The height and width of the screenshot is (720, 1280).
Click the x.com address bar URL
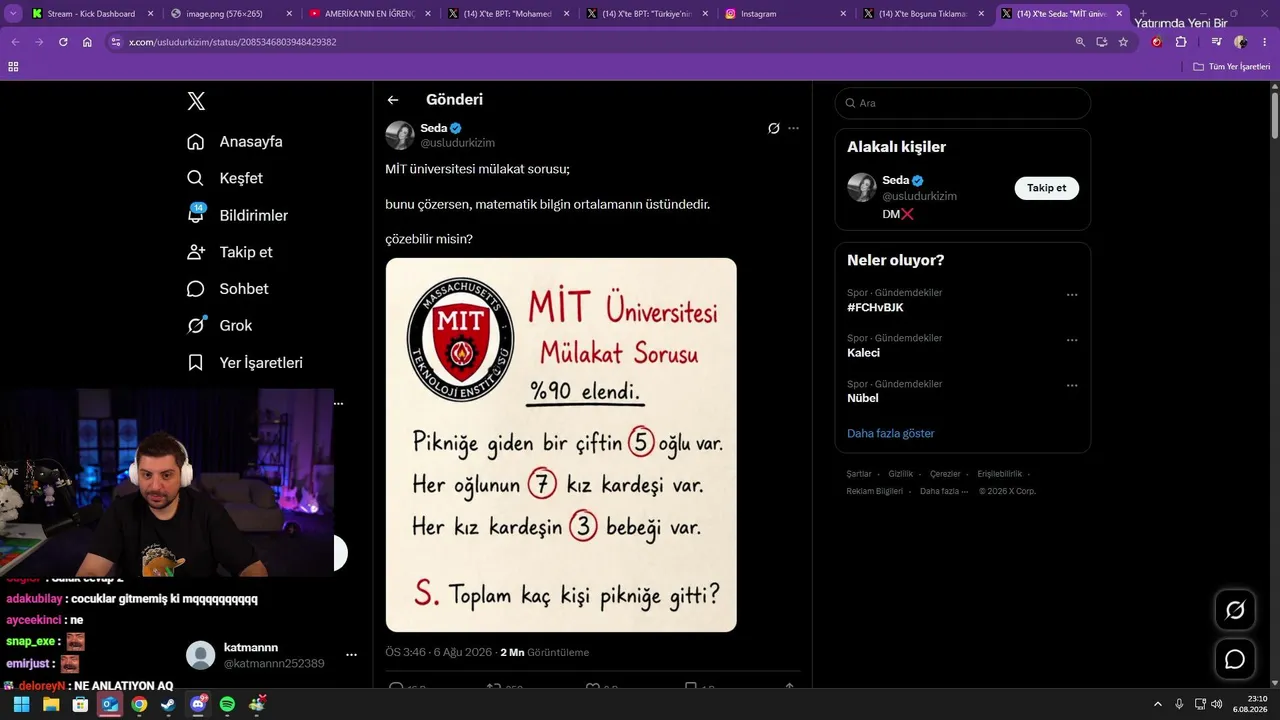click(232, 42)
